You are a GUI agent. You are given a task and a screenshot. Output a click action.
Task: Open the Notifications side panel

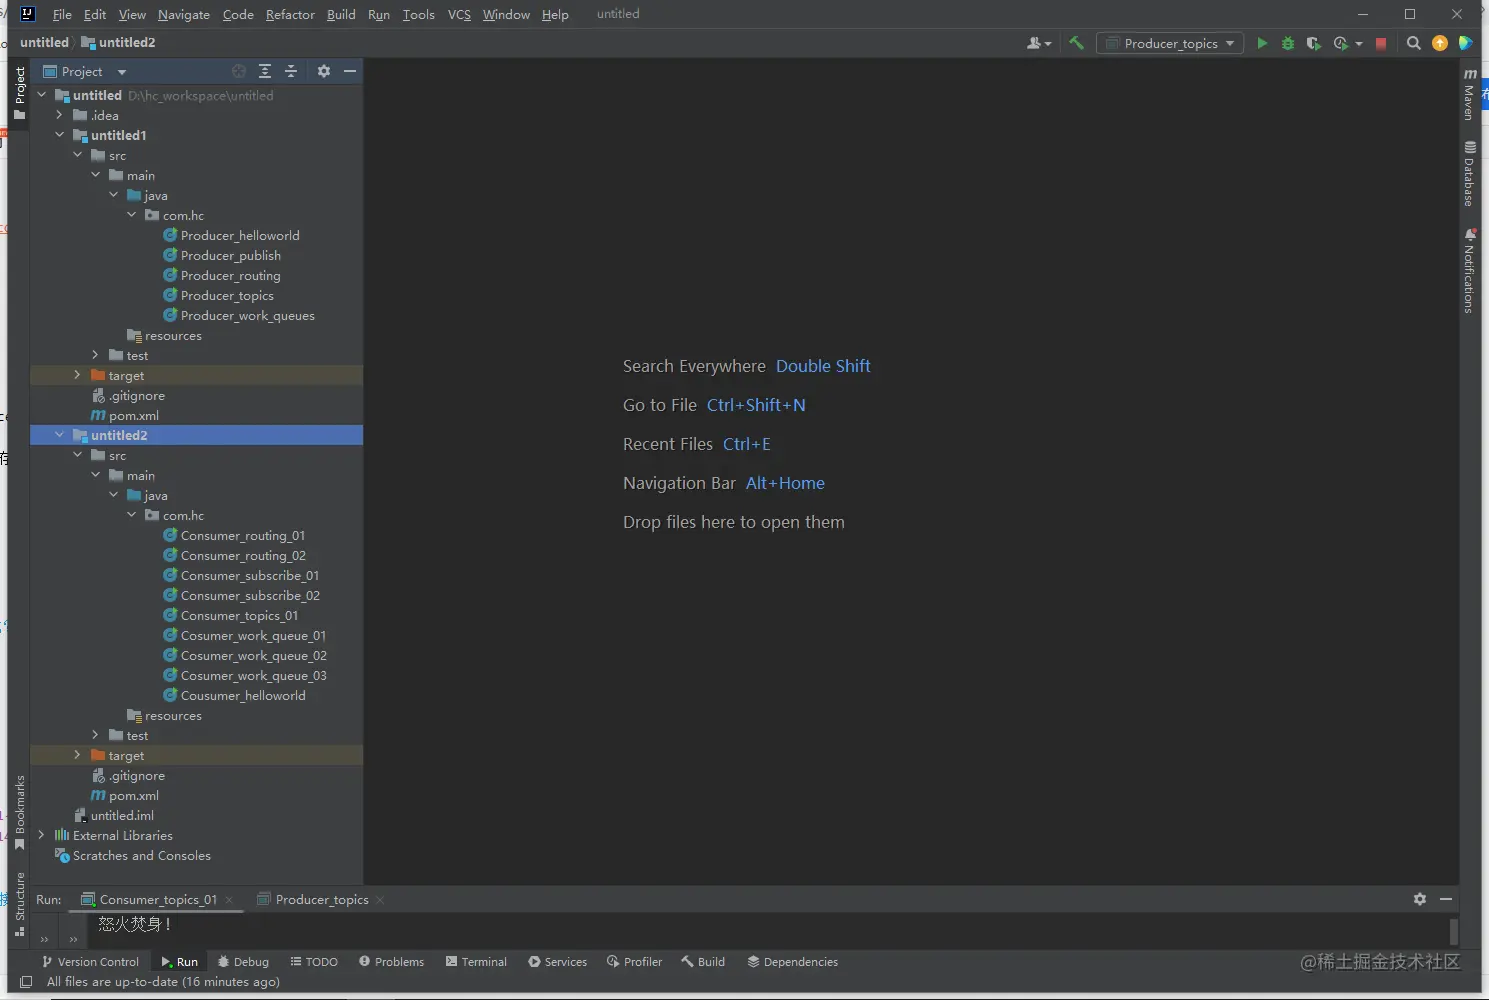(x=1469, y=271)
